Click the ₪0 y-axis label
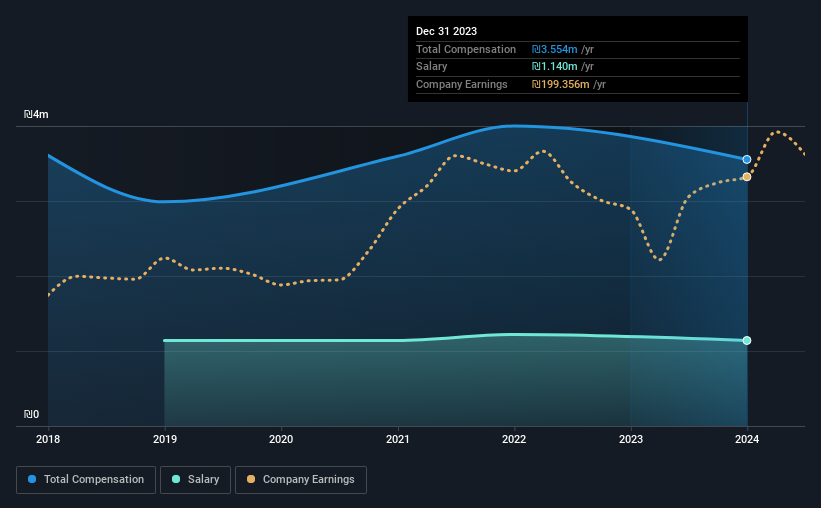 click(x=31, y=414)
